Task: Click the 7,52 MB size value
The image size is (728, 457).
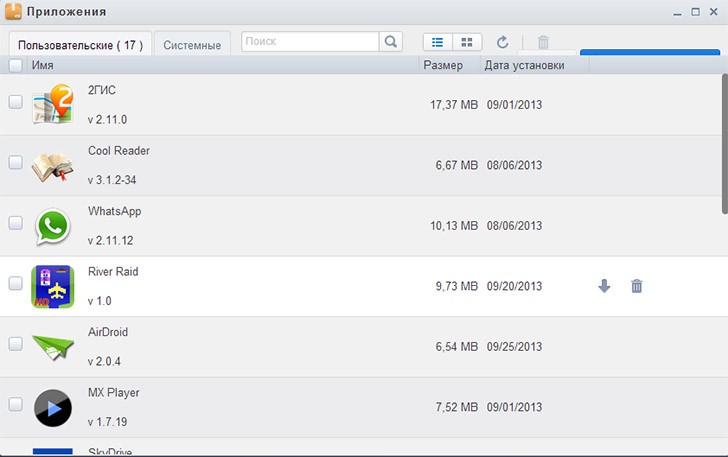Action: [456, 407]
